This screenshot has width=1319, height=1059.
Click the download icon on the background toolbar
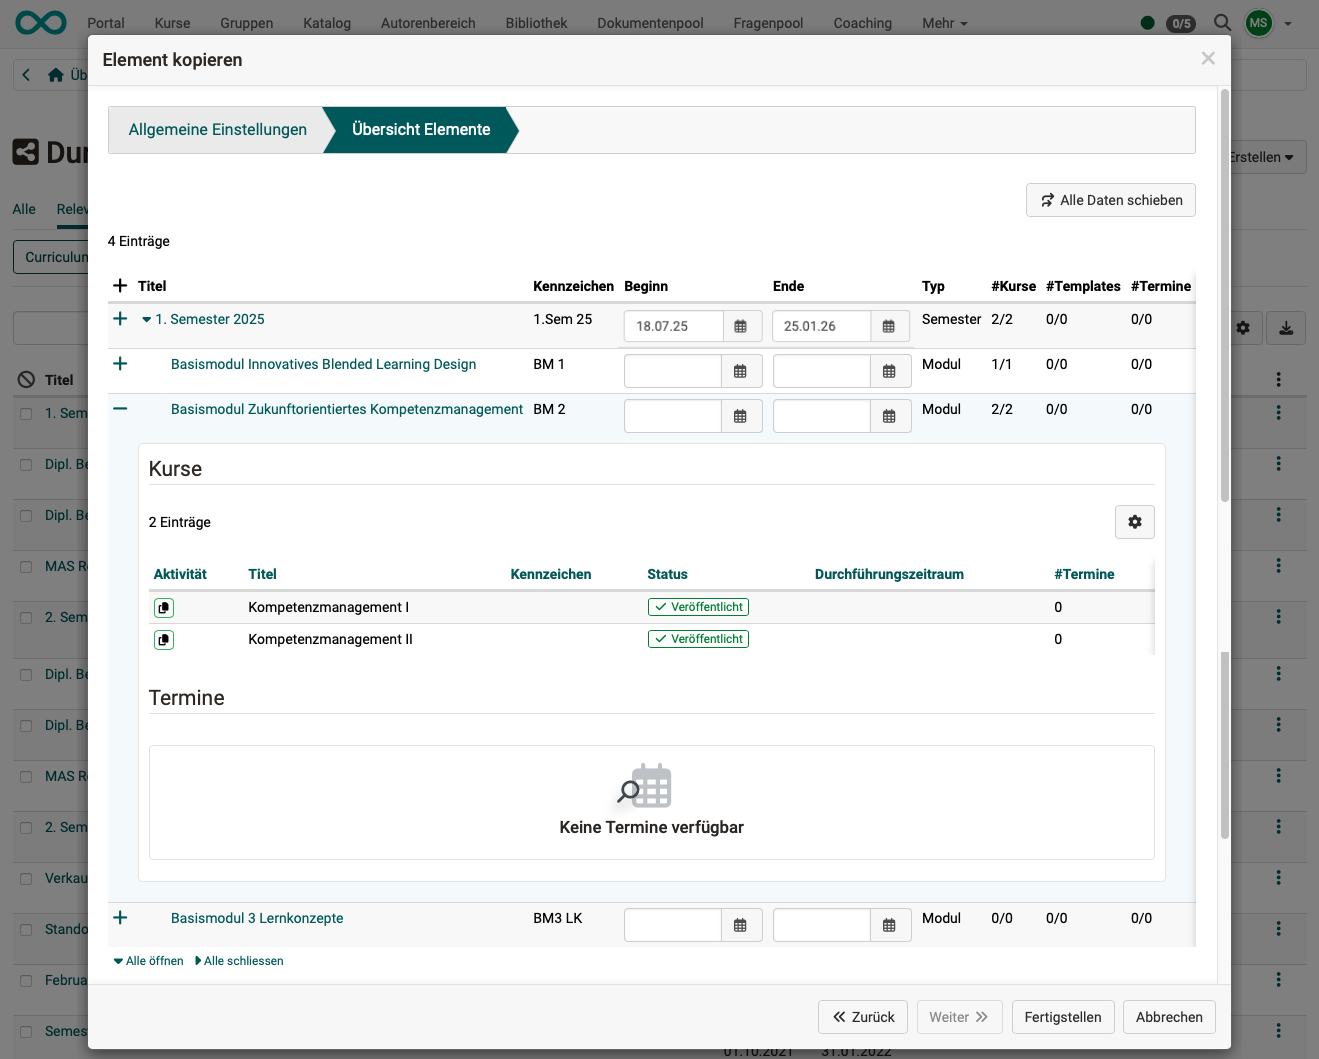pos(1285,327)
